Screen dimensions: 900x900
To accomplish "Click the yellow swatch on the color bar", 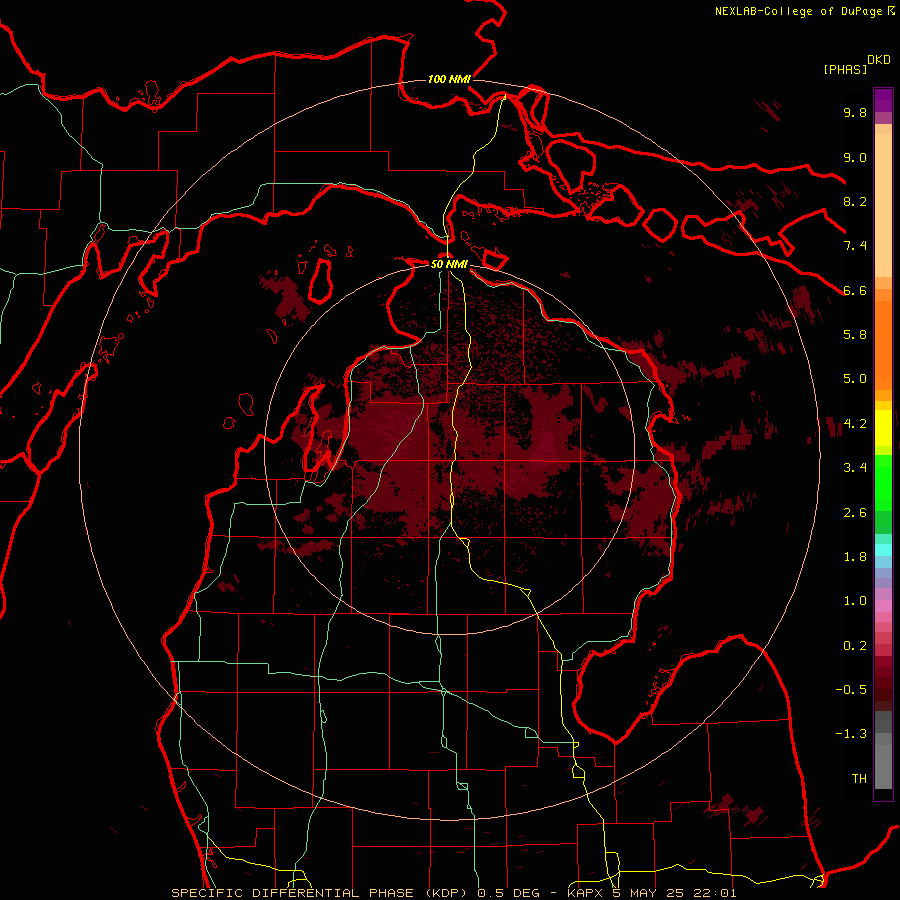I will 883,428.
